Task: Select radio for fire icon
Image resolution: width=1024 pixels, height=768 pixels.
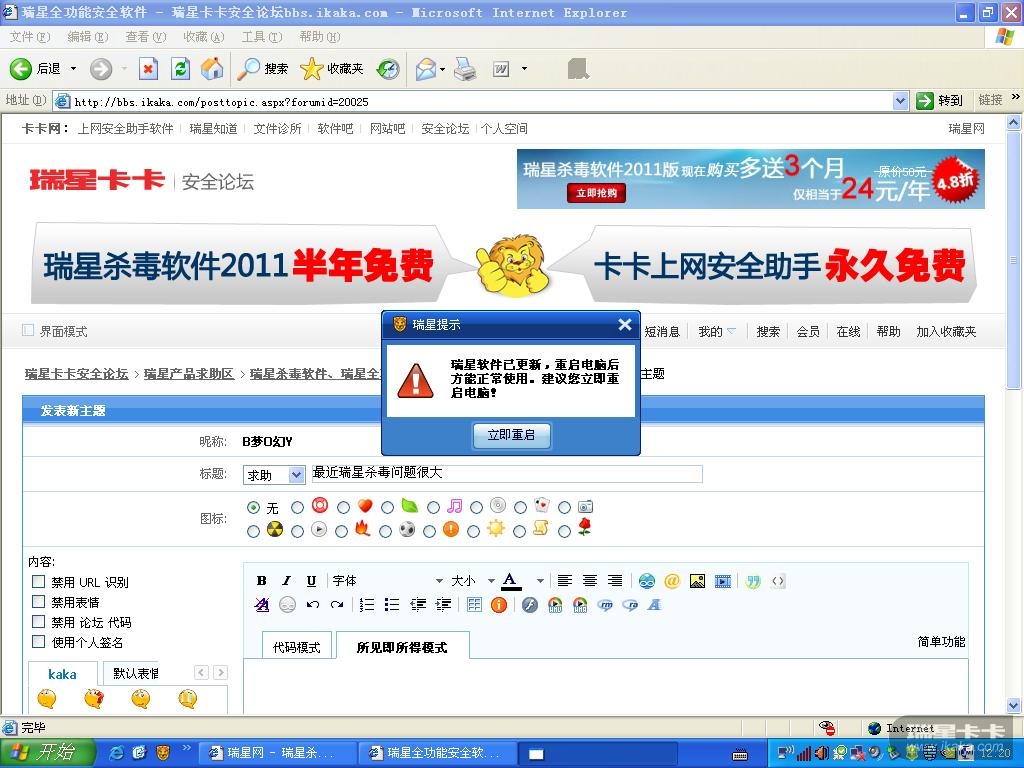Action: point(341,532)
